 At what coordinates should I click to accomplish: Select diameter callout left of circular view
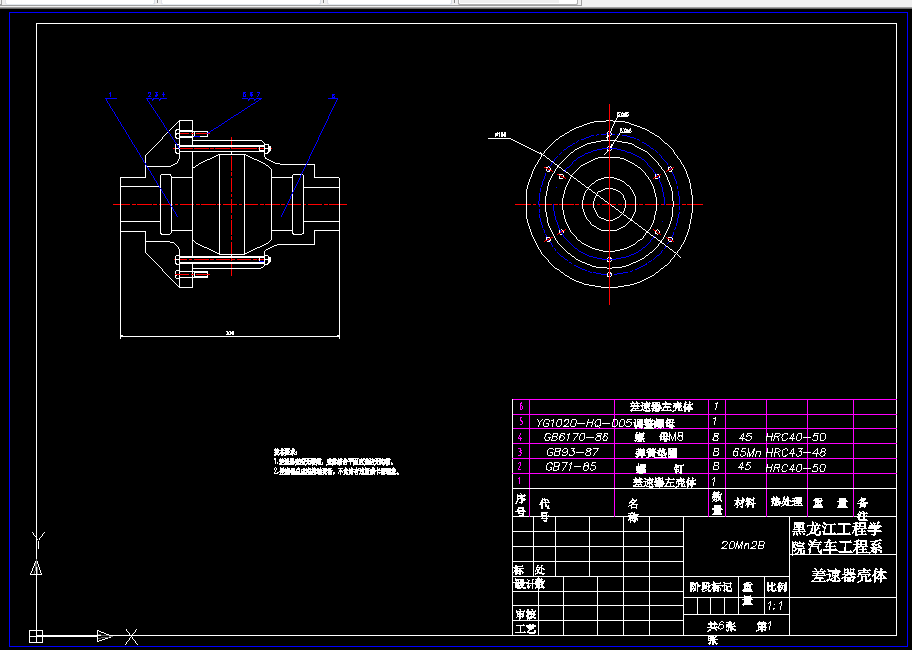pos(500,135)
